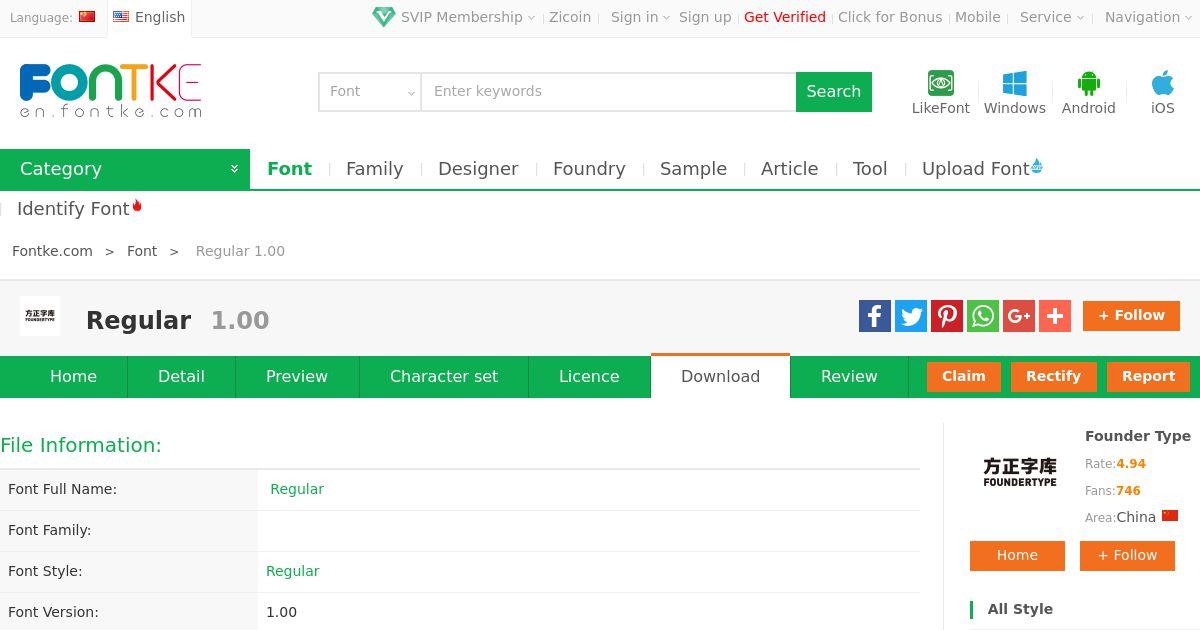Switch language to Chinese flag
The width and height of the screenshot is (1200, 630).
87,16
